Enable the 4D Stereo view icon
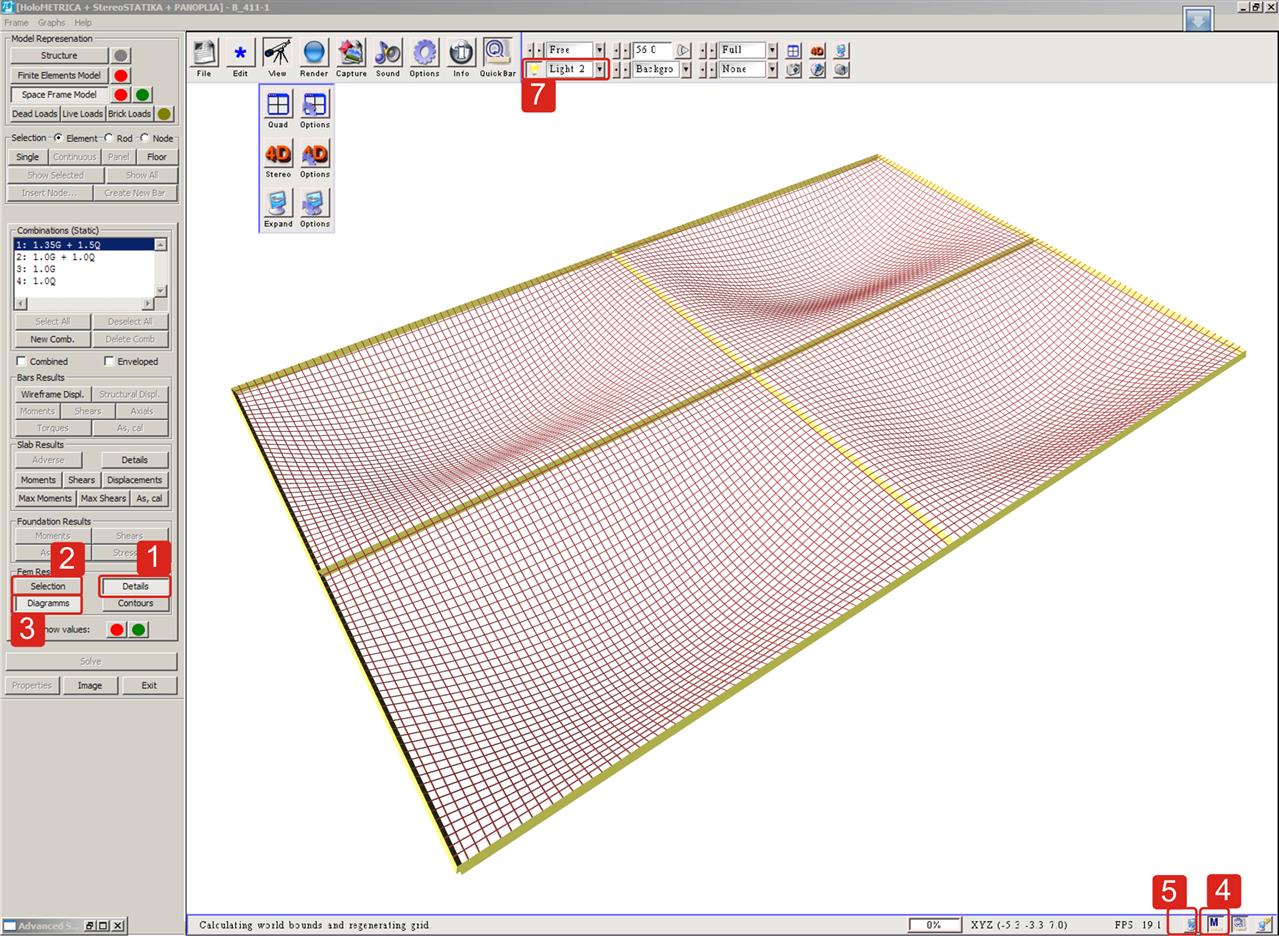This screenshot has height=936, width=1279. coord(278,156)
